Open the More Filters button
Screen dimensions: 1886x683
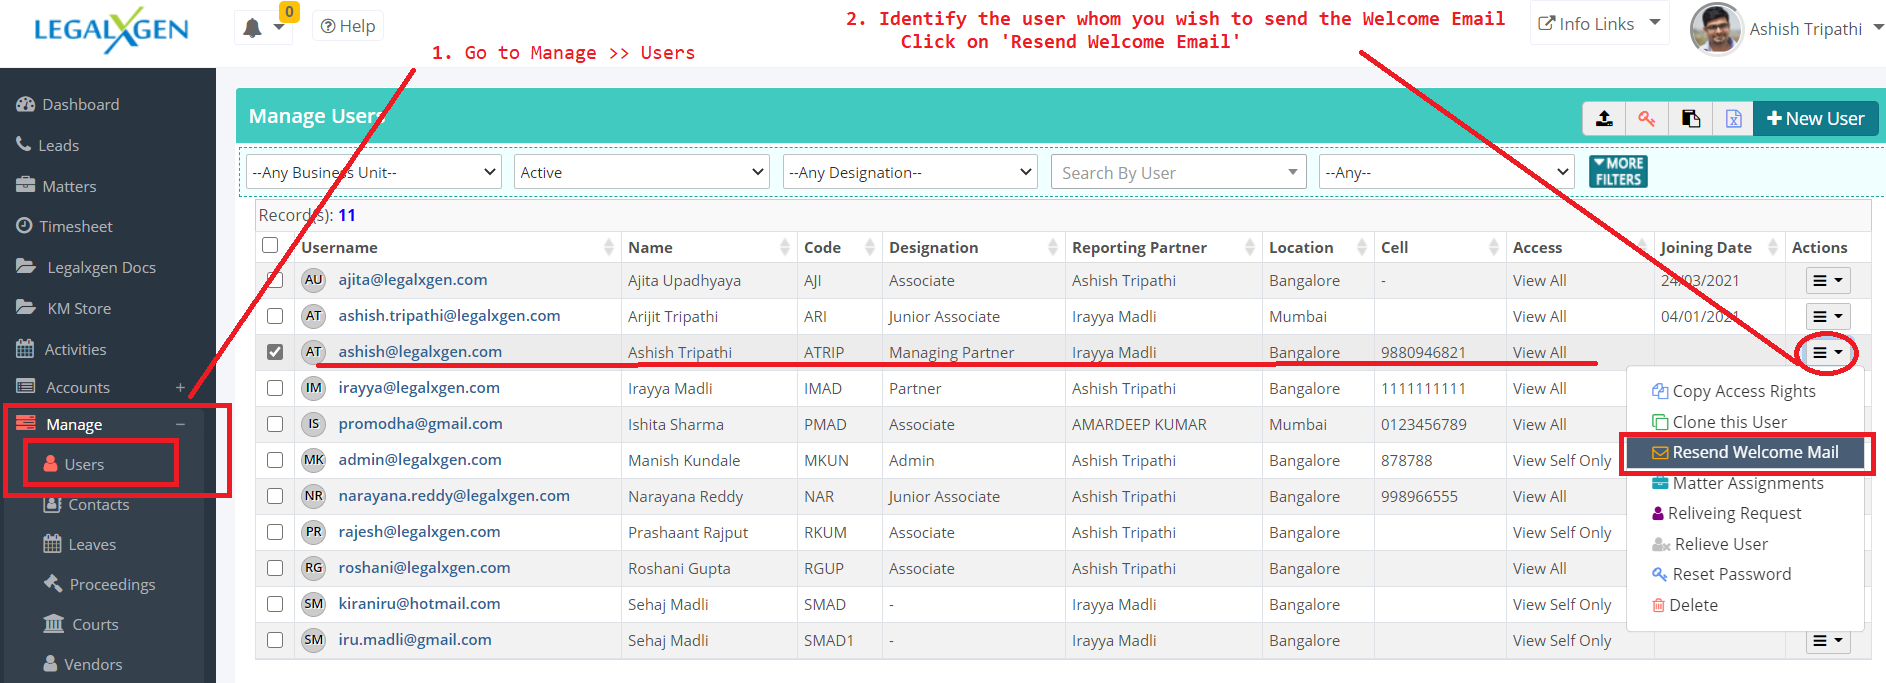pyautogui.click(x=1617, y=171)
